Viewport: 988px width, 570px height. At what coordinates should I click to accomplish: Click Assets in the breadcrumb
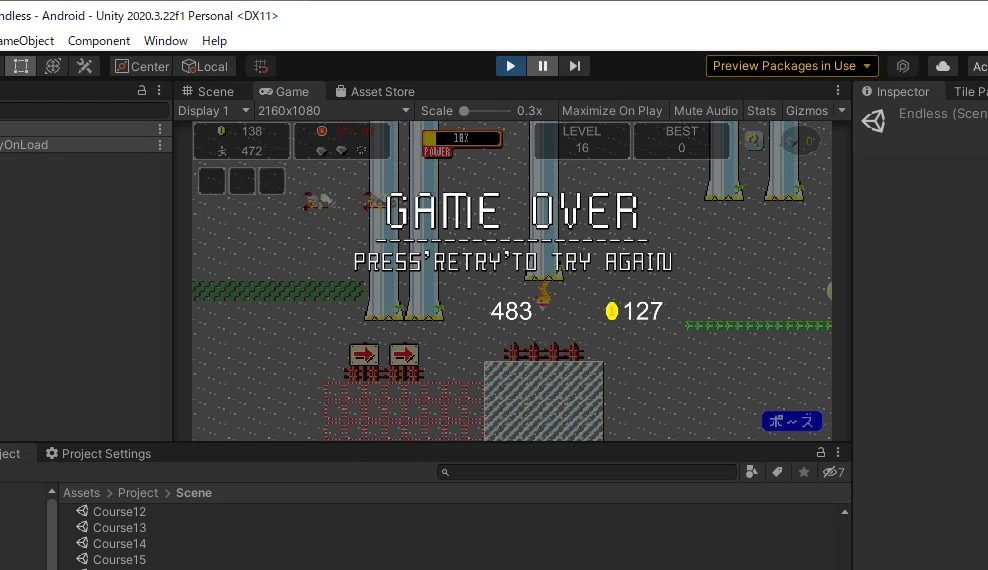coord(81,493)
